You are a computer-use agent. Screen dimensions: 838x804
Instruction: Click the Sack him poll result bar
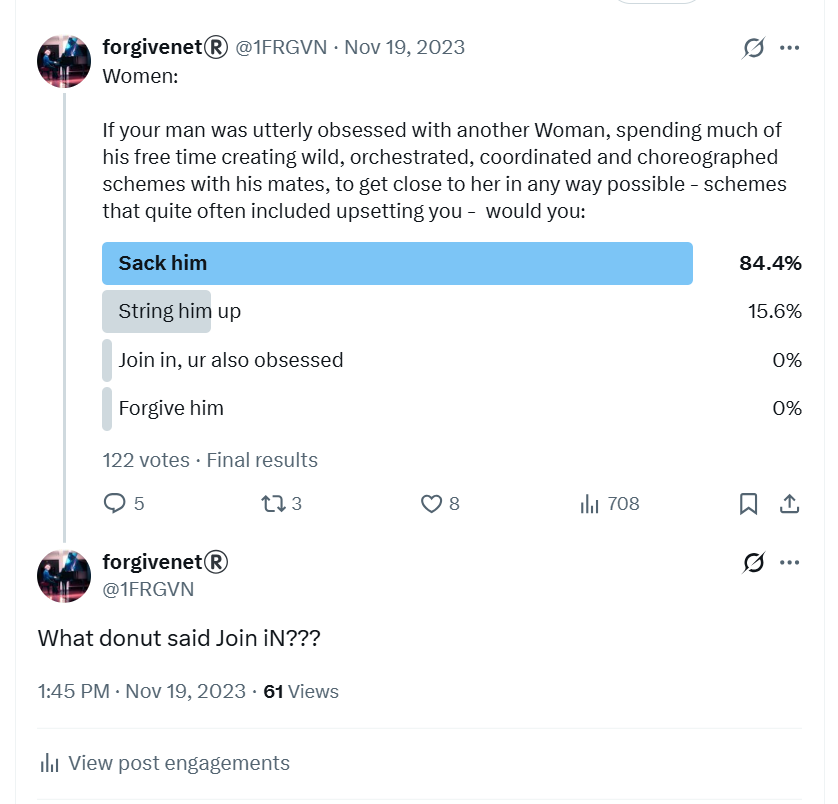coord(397,263)
